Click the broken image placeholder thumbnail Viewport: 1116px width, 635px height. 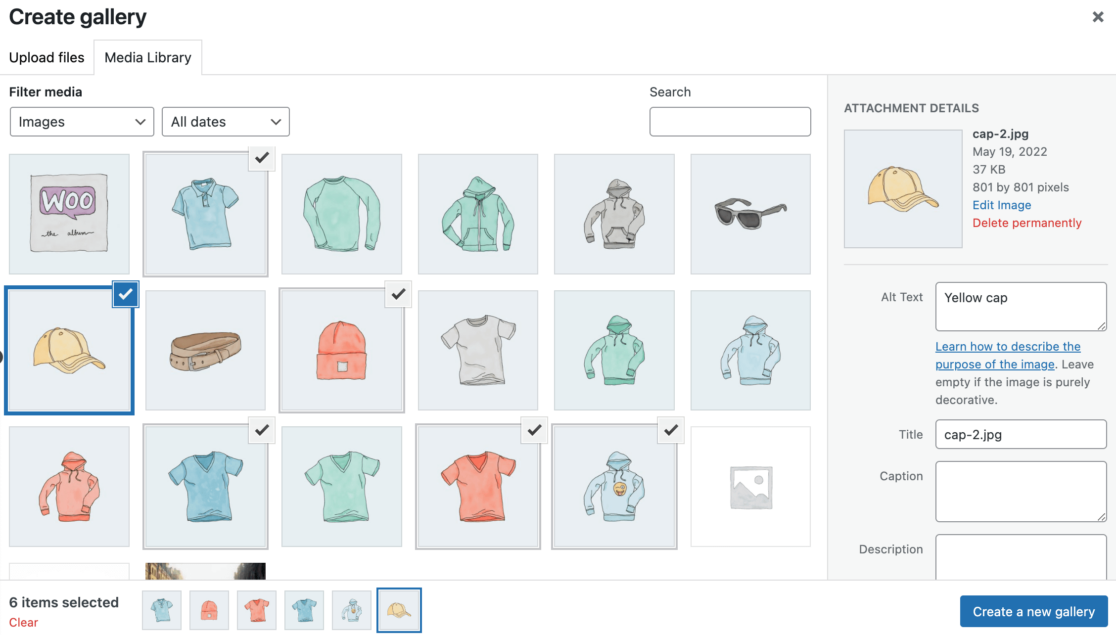(x=750, y=486)
